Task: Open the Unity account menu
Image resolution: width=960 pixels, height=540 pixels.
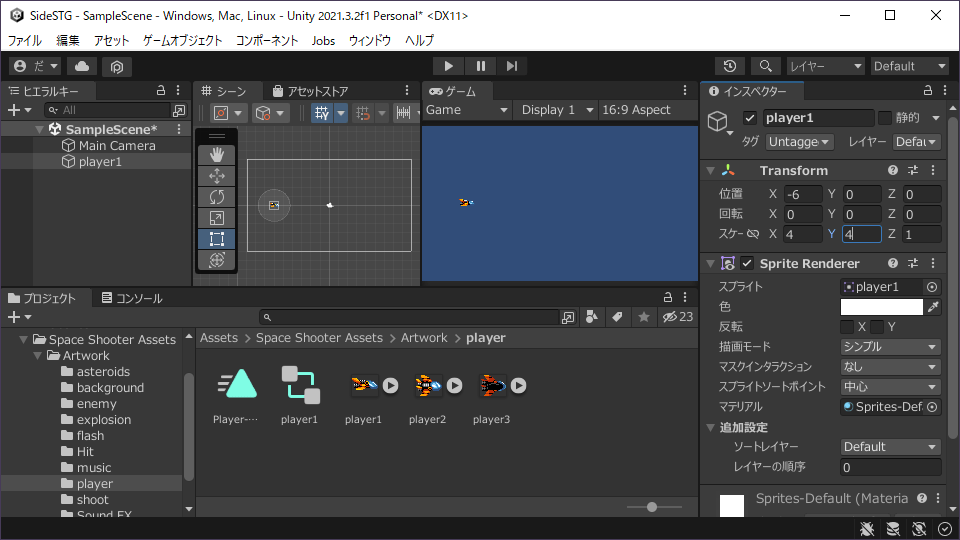Action: pos(36,66)
